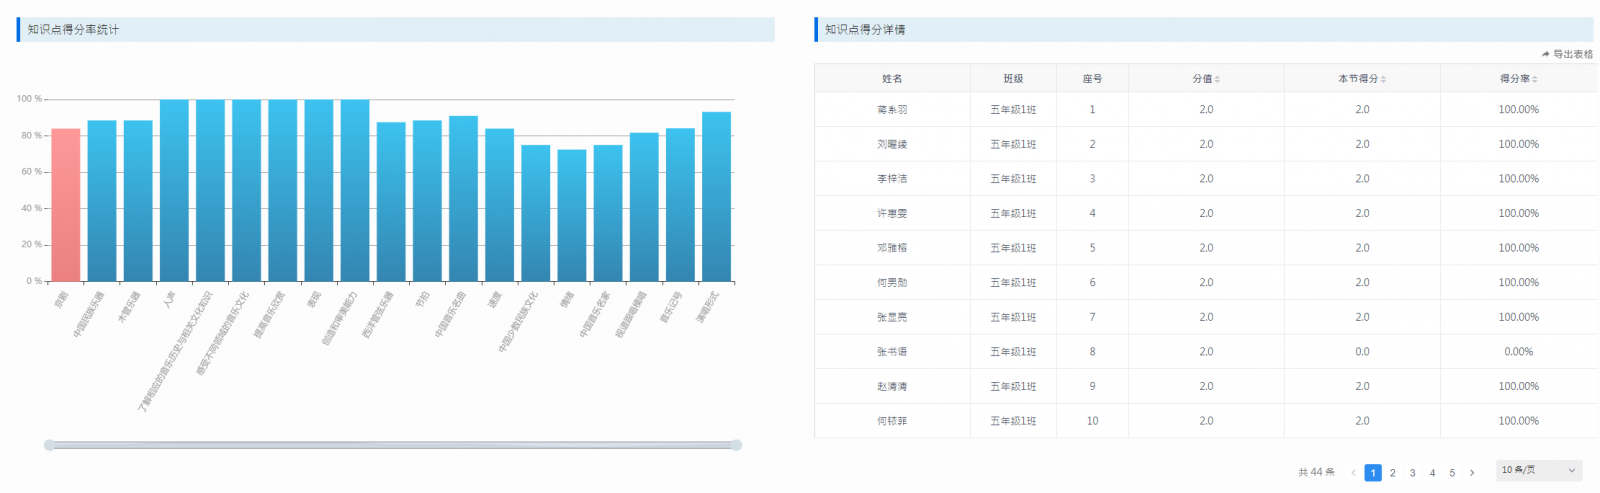Click the sort arrows next to 分值
The width and height of the screenshot is (1600, 493).
[1218, 79]
